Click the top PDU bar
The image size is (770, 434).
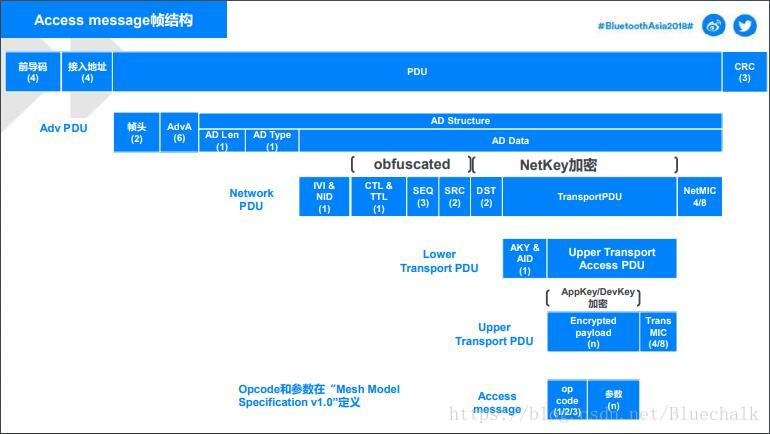click(x=417, y=72)
